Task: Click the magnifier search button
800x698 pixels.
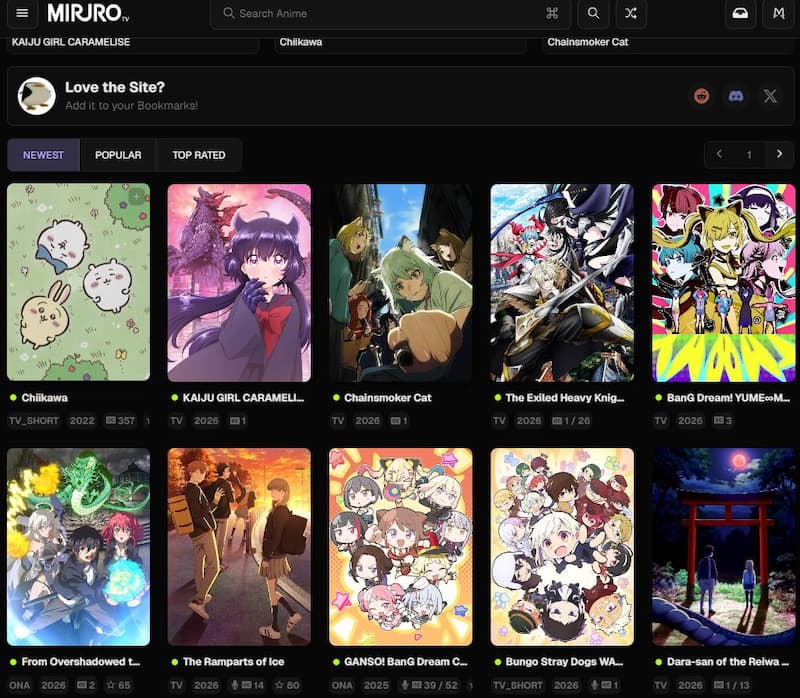Action: click(x=593, y=13)
